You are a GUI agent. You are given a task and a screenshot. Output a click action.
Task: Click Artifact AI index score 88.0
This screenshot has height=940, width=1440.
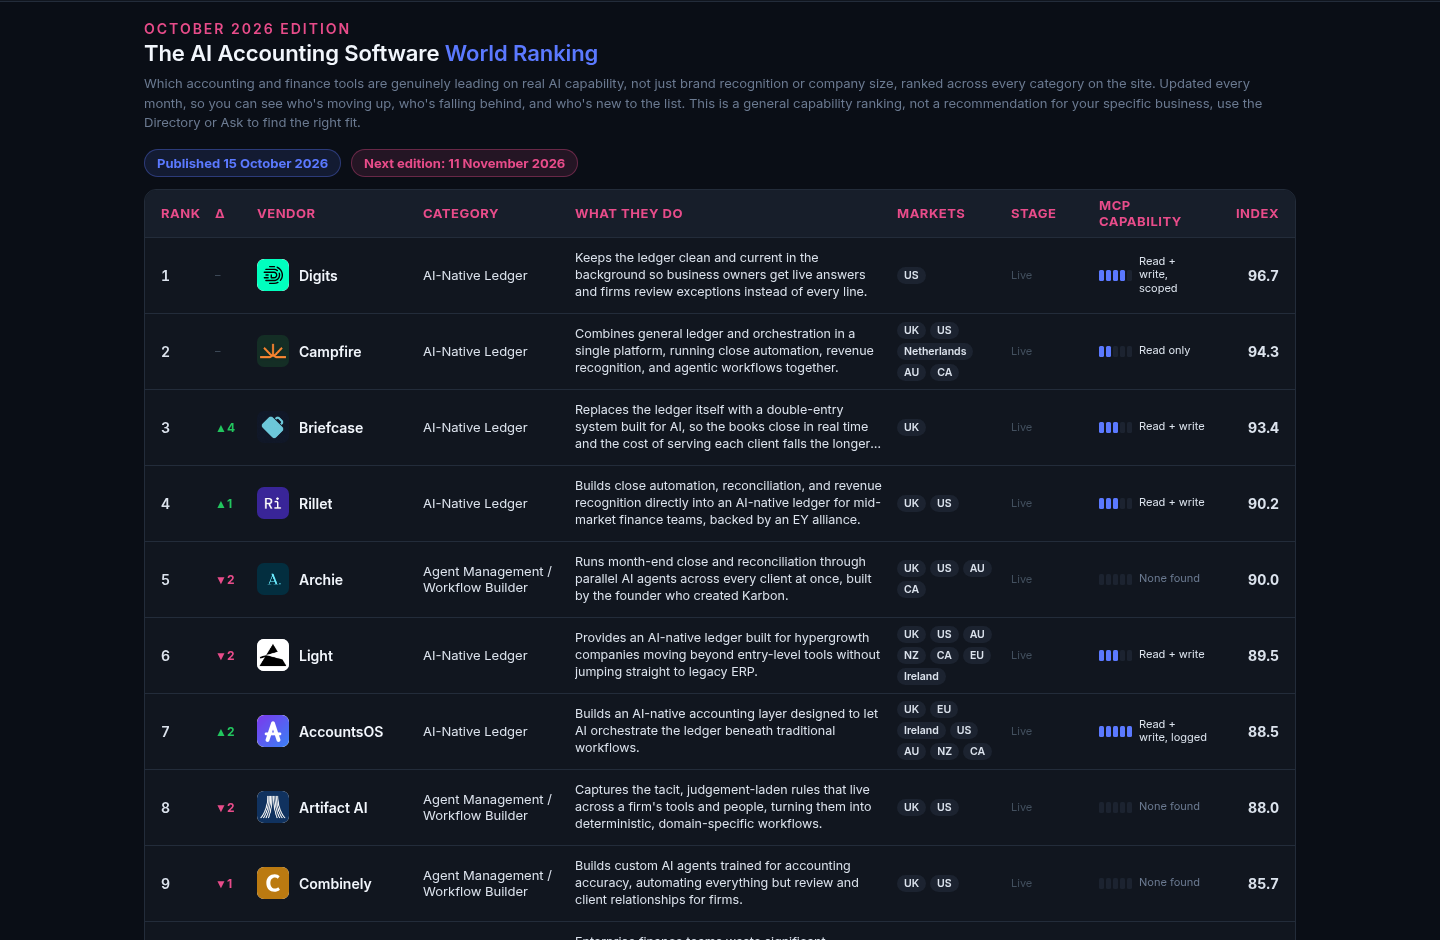point(1263,808)
